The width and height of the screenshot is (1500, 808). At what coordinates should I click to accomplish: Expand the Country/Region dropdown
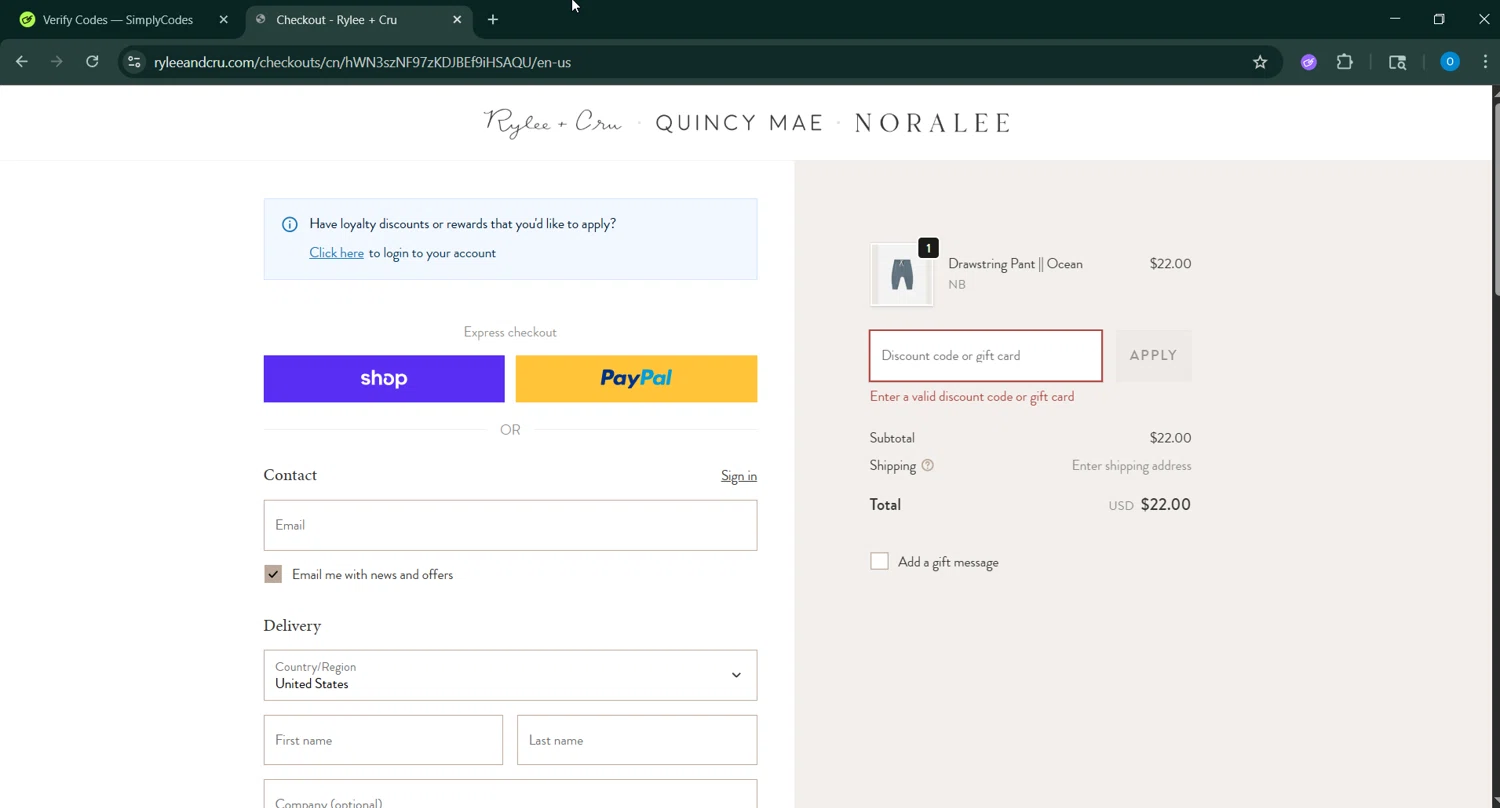510,675
